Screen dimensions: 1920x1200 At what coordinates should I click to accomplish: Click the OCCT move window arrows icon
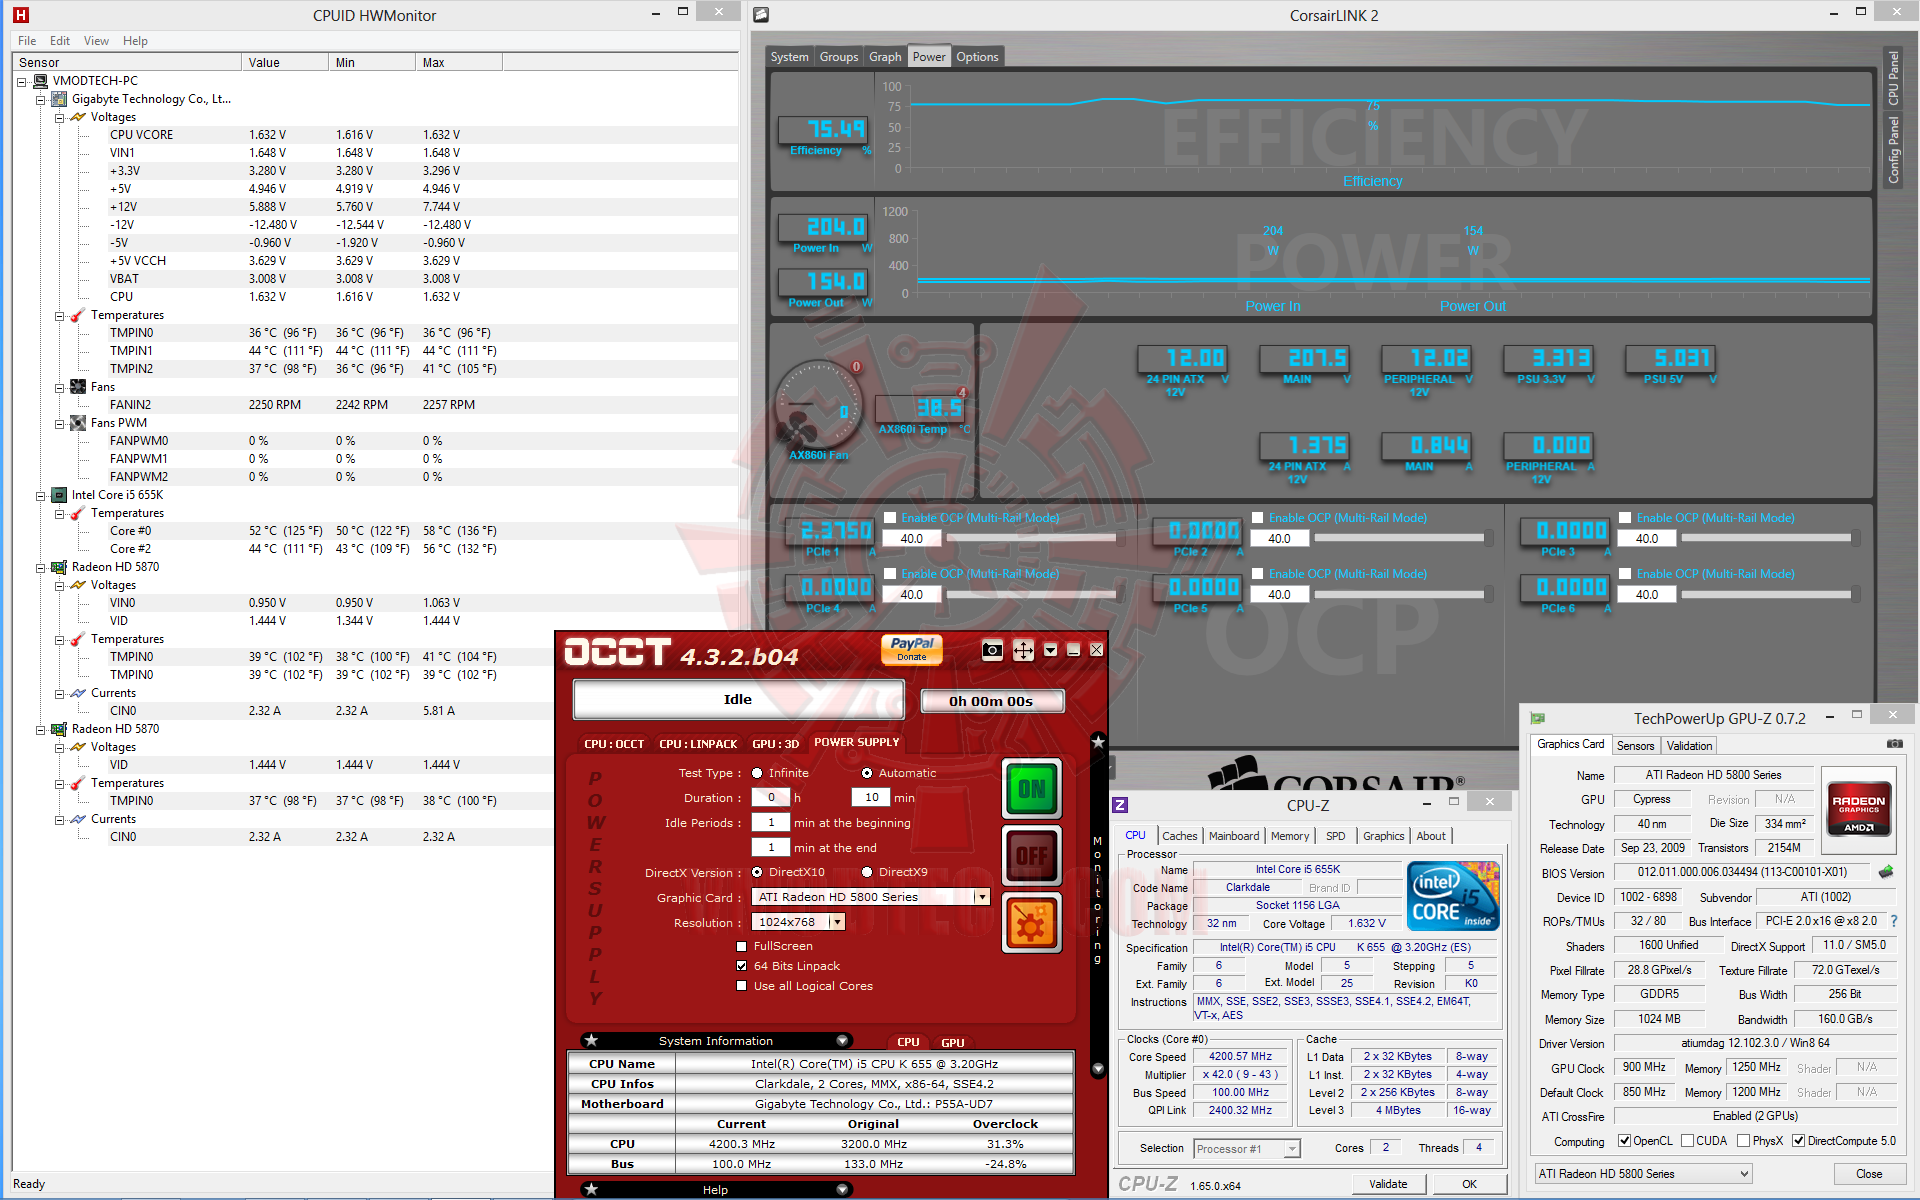click(1023, 650)
